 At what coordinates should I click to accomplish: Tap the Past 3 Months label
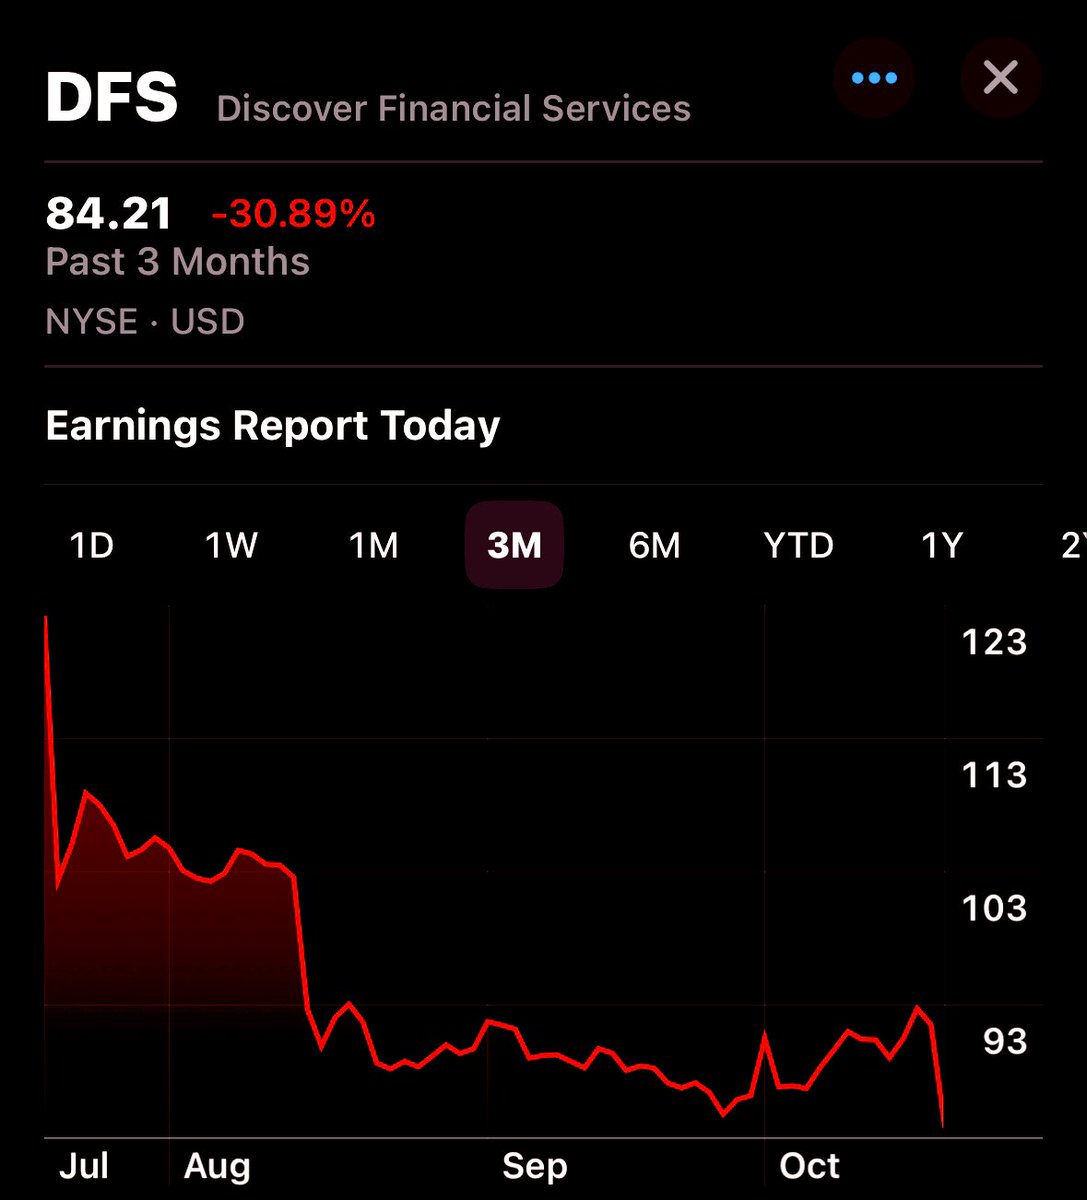[x=177, y=262]
